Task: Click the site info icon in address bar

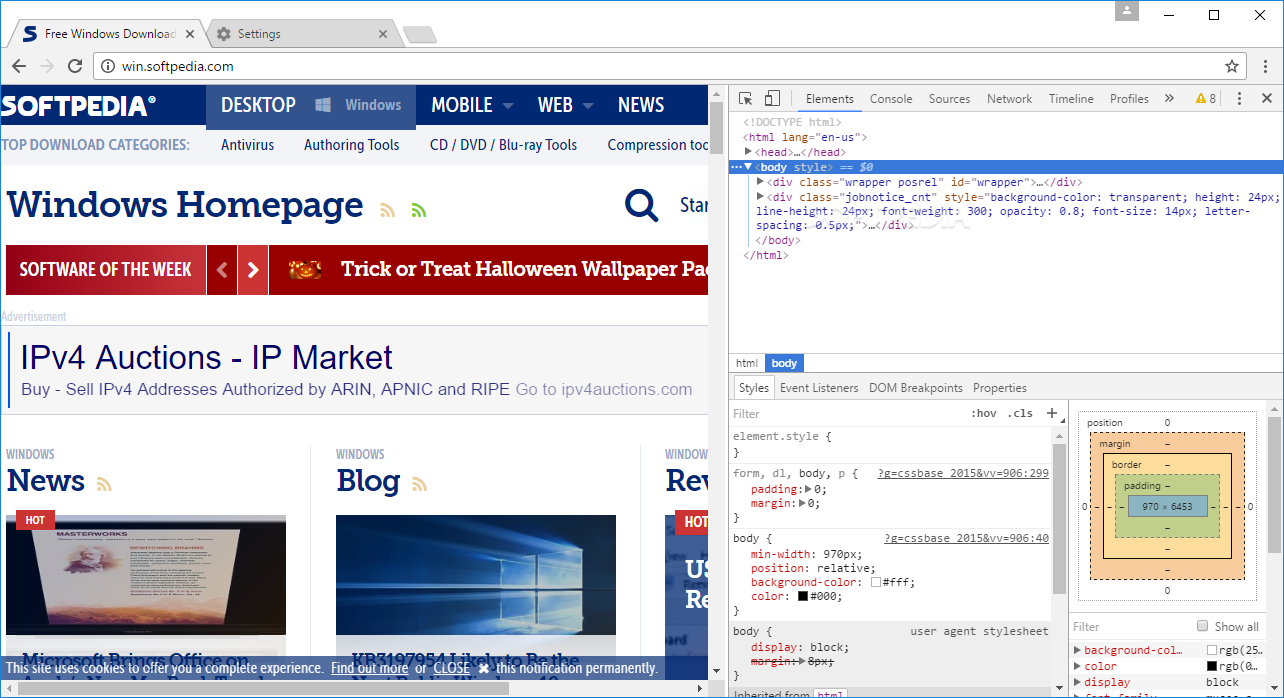Action: click(x=108, y=66)
